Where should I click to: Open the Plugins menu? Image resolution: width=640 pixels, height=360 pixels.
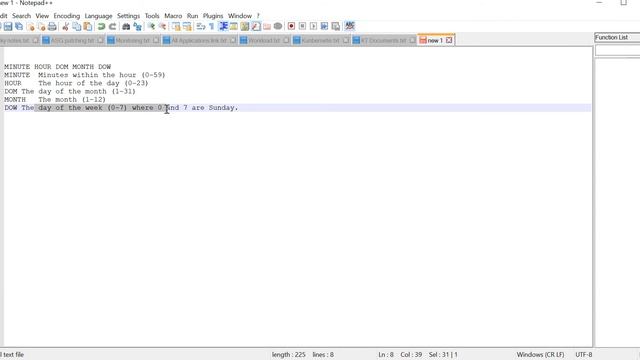click(213, 16)
